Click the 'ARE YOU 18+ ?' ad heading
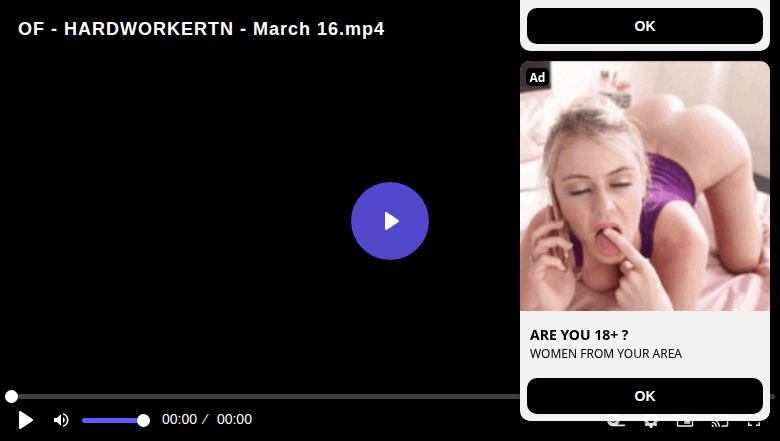This screenshot has height=441, width=780. [x=579, y=335]
